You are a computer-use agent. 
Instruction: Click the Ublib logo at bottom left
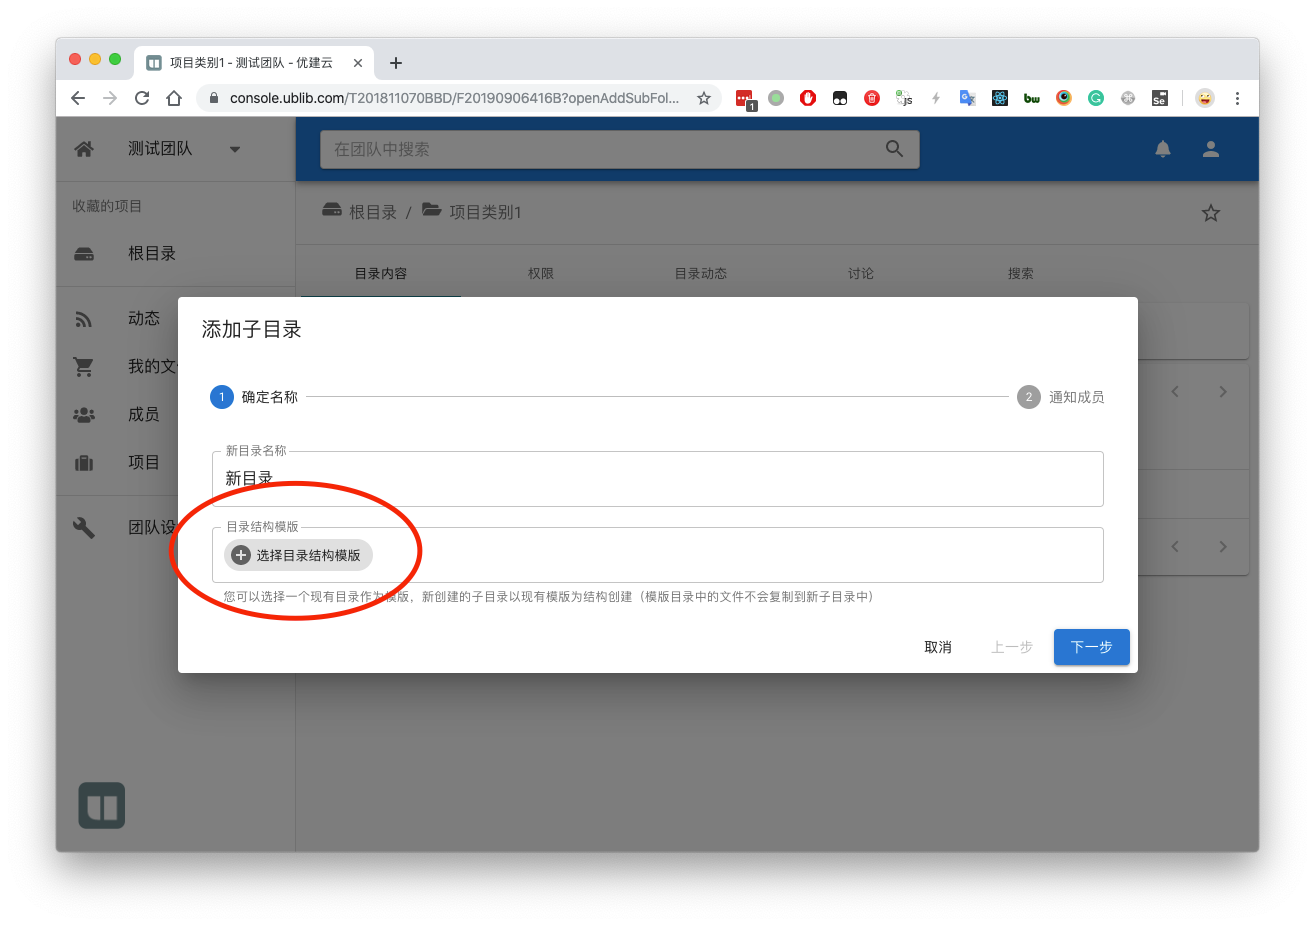[x=102, y=805]
